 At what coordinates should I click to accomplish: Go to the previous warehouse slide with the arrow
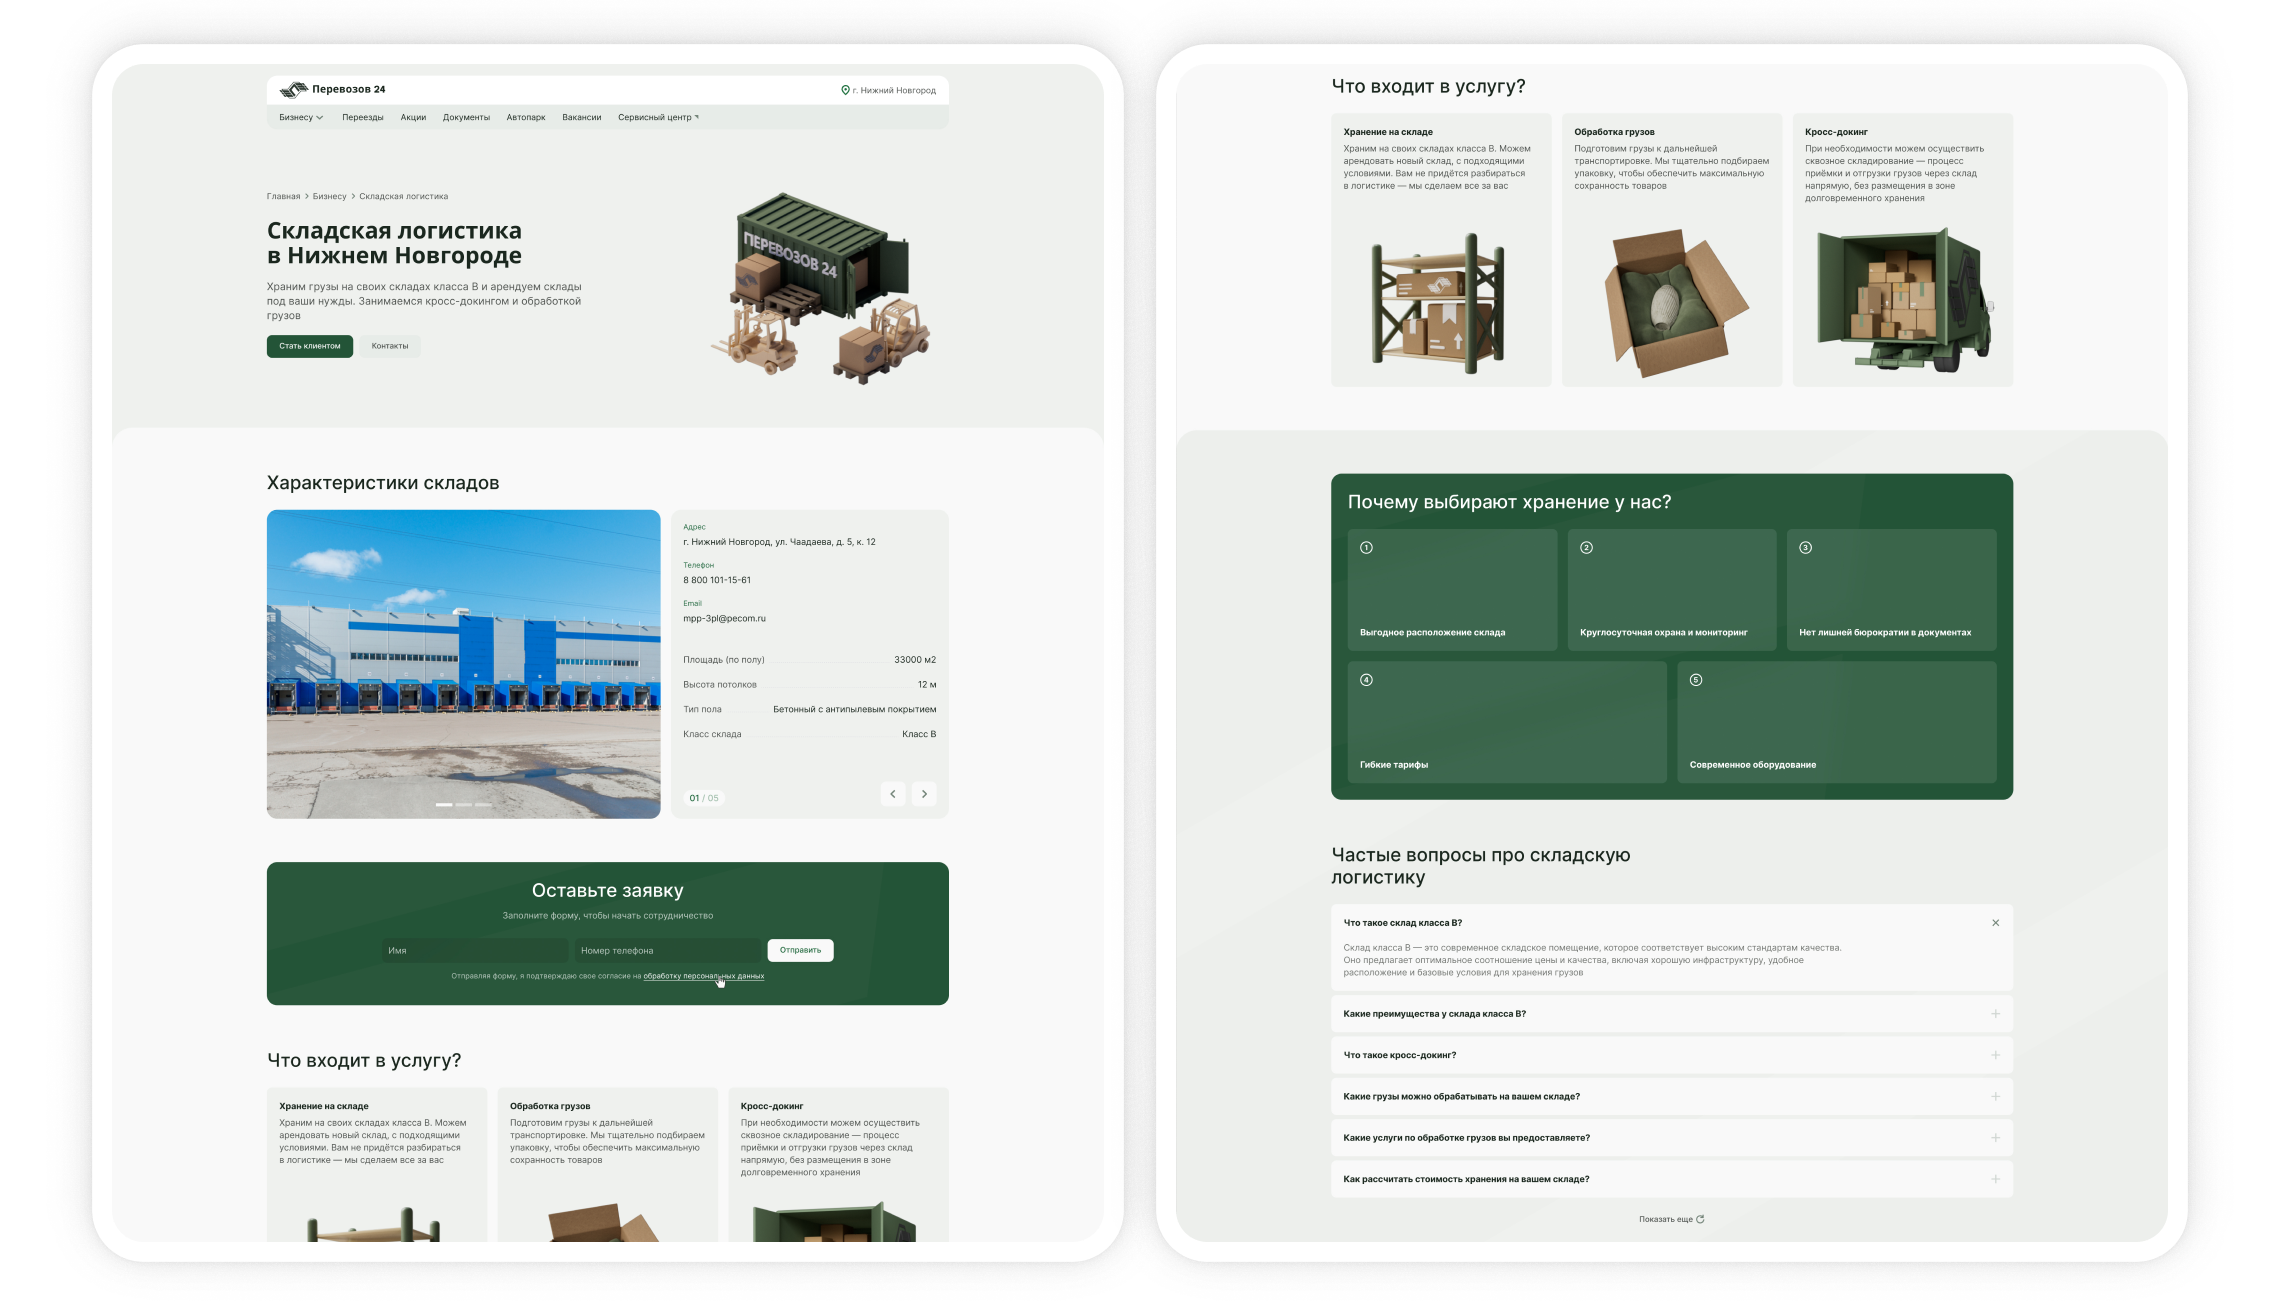coord(893,794)
